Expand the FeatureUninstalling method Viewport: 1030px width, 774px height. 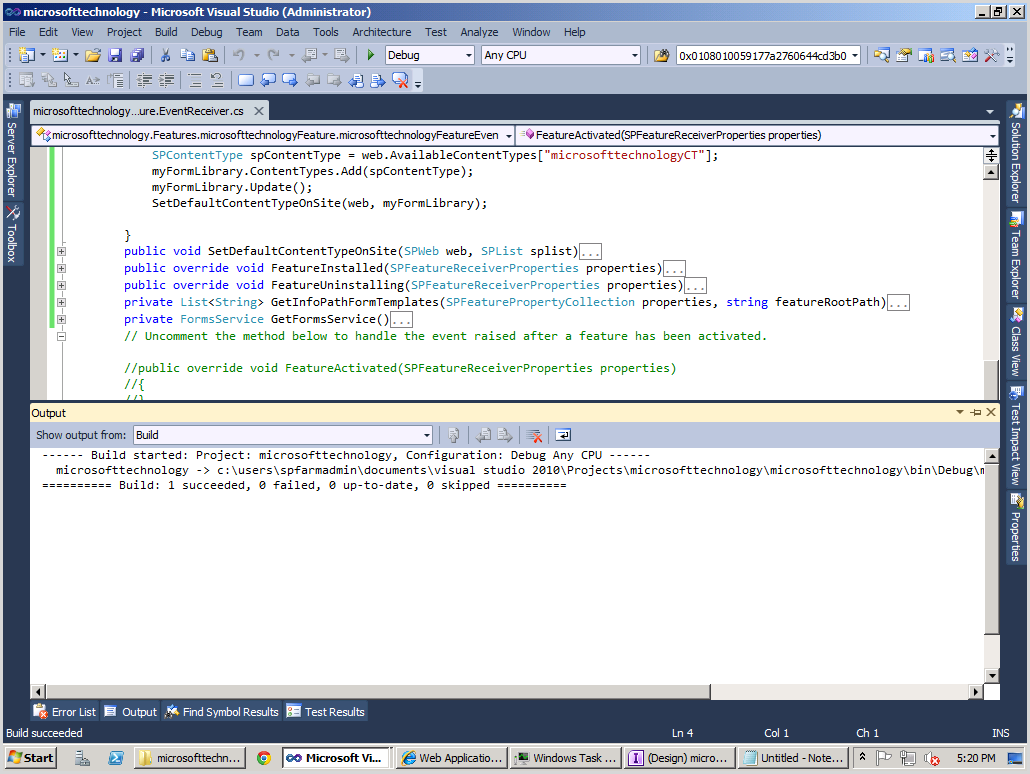click(61, 285)
